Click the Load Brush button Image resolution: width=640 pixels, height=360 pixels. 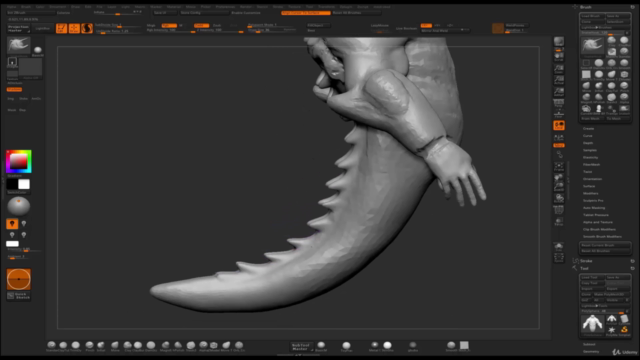tap(592, 16)
